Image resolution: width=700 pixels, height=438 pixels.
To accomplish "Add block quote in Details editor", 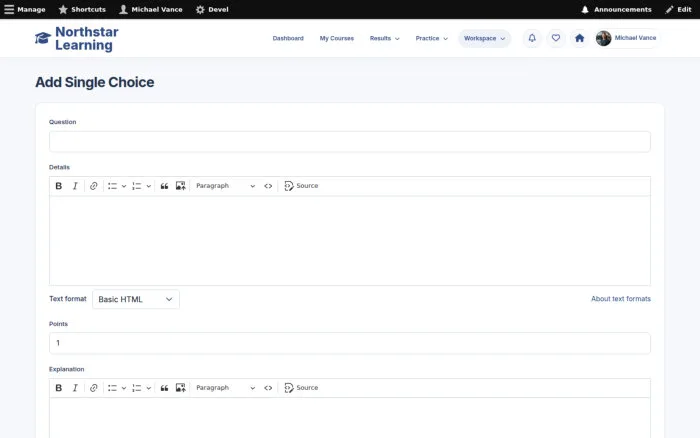I will point(164,186).
